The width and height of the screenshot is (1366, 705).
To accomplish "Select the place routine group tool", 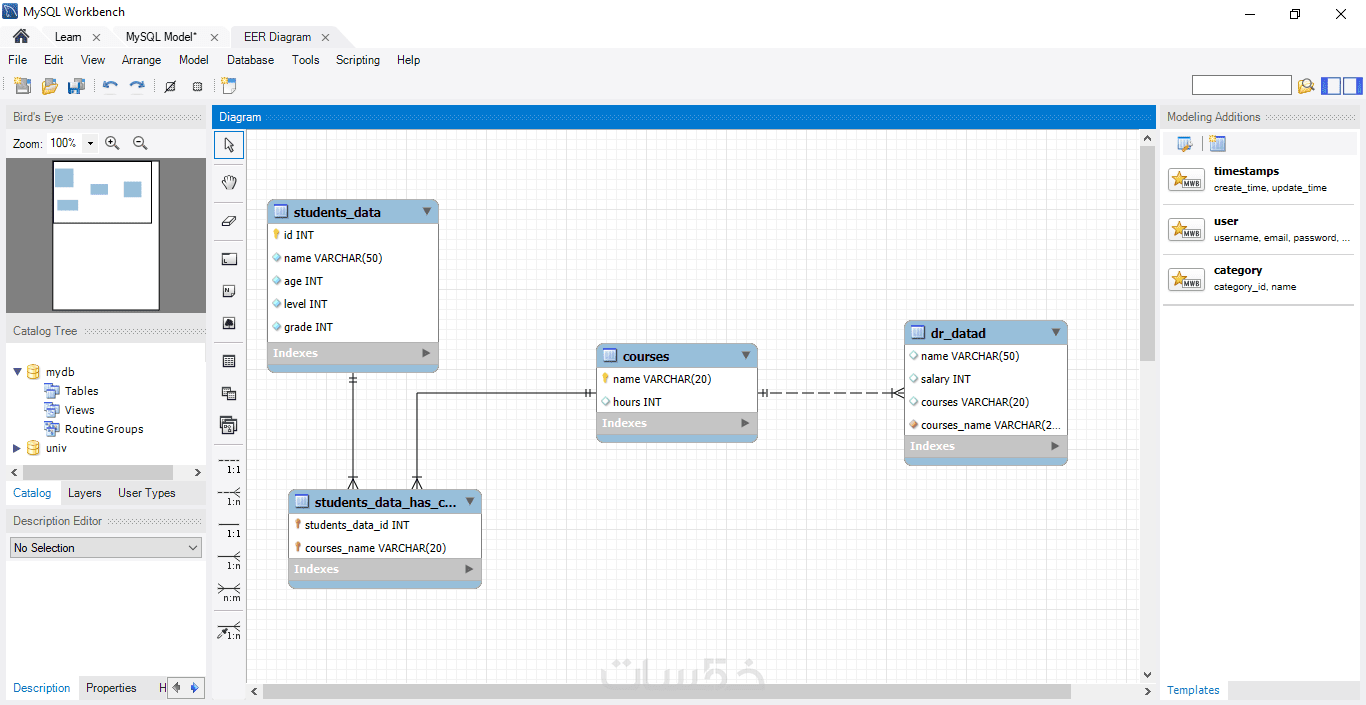I will click(229, 426).
